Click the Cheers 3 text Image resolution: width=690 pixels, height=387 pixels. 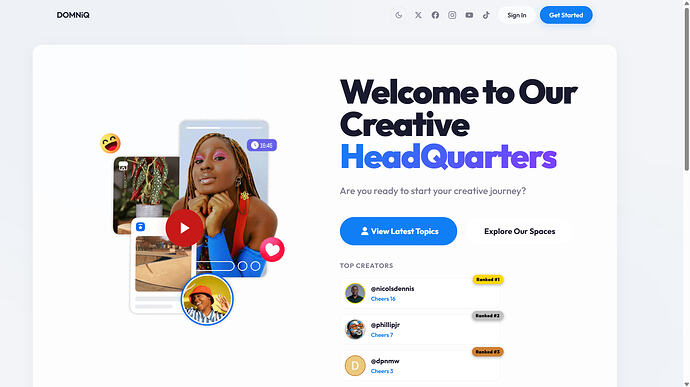coord(382,371)
